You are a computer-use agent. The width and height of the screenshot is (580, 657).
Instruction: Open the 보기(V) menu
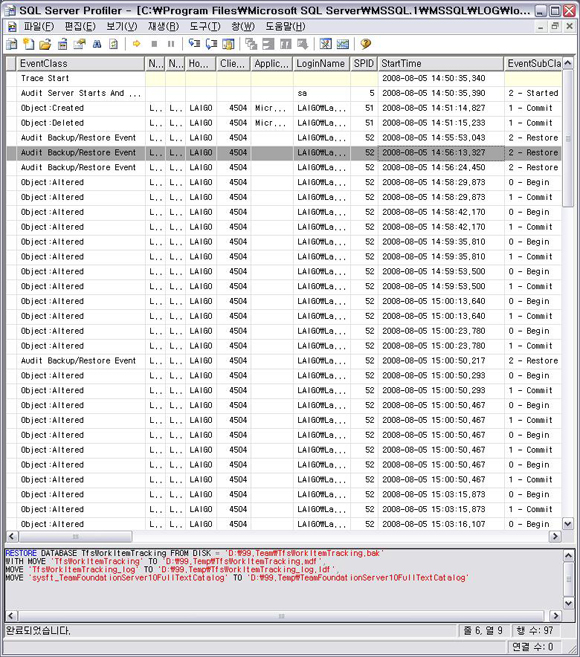(x=122, y=27)
